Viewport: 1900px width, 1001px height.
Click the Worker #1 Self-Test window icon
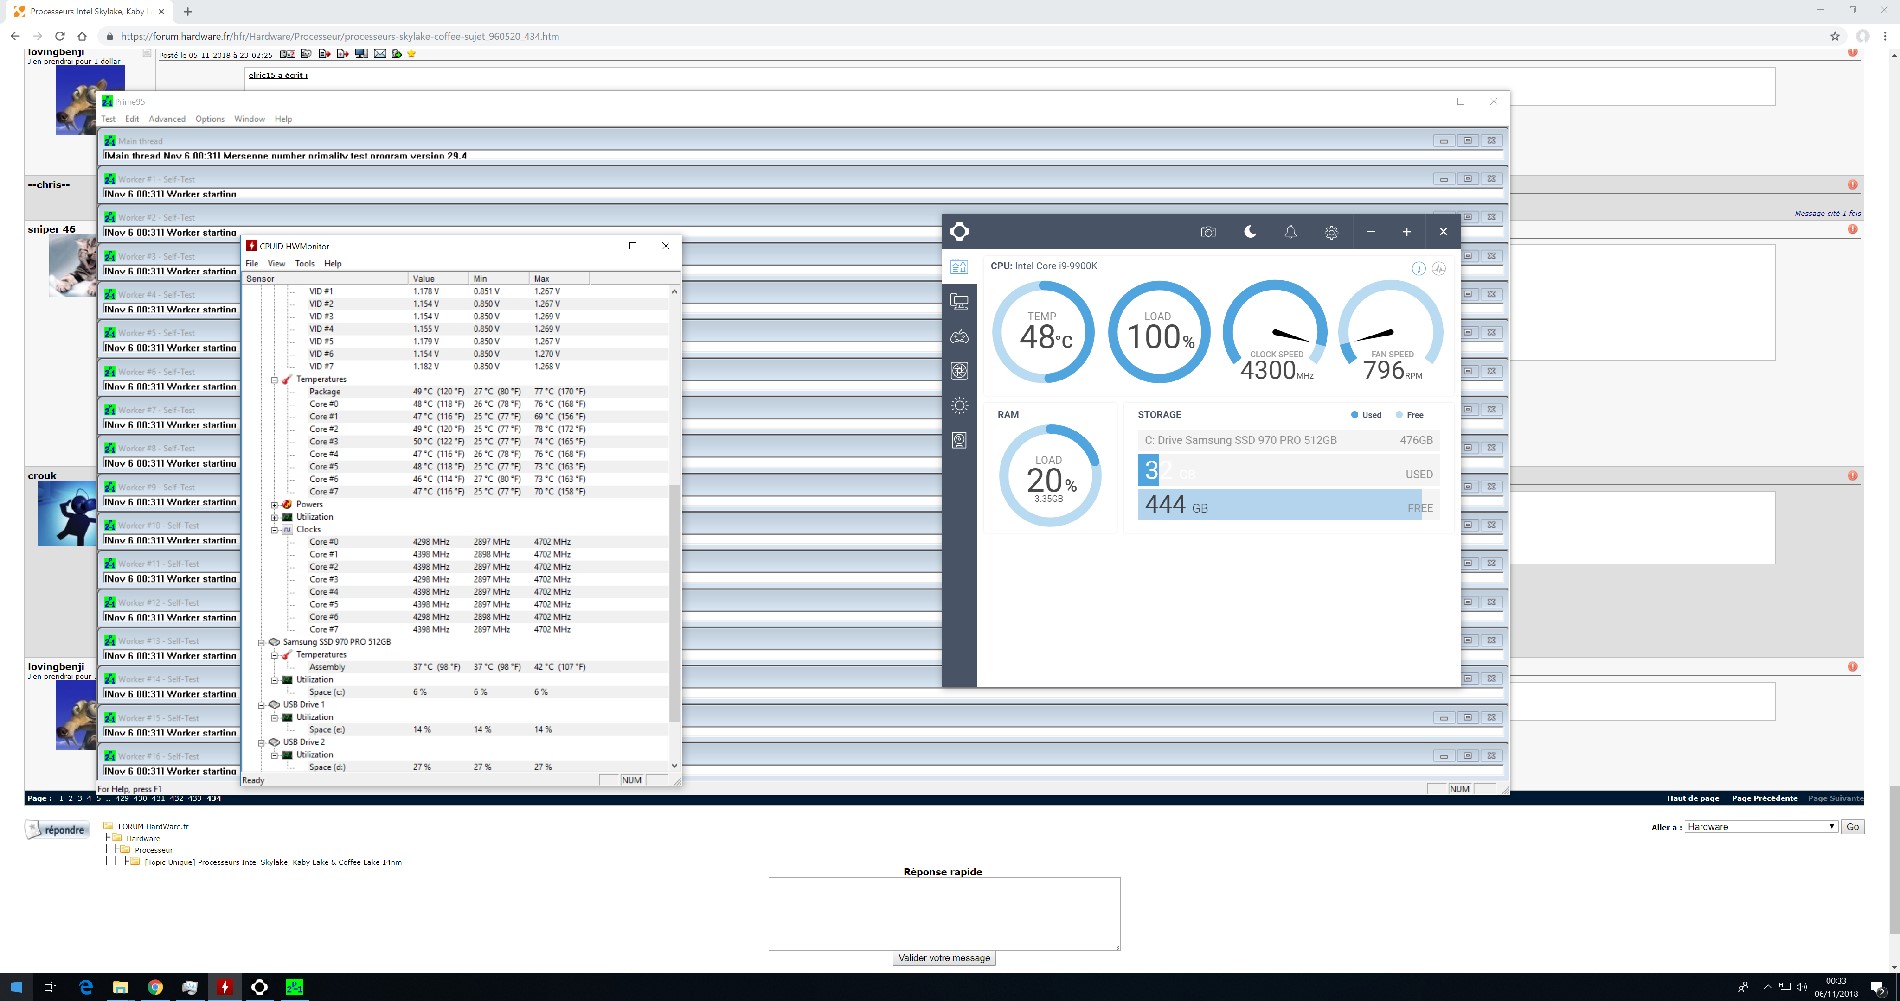click(110, 179)
